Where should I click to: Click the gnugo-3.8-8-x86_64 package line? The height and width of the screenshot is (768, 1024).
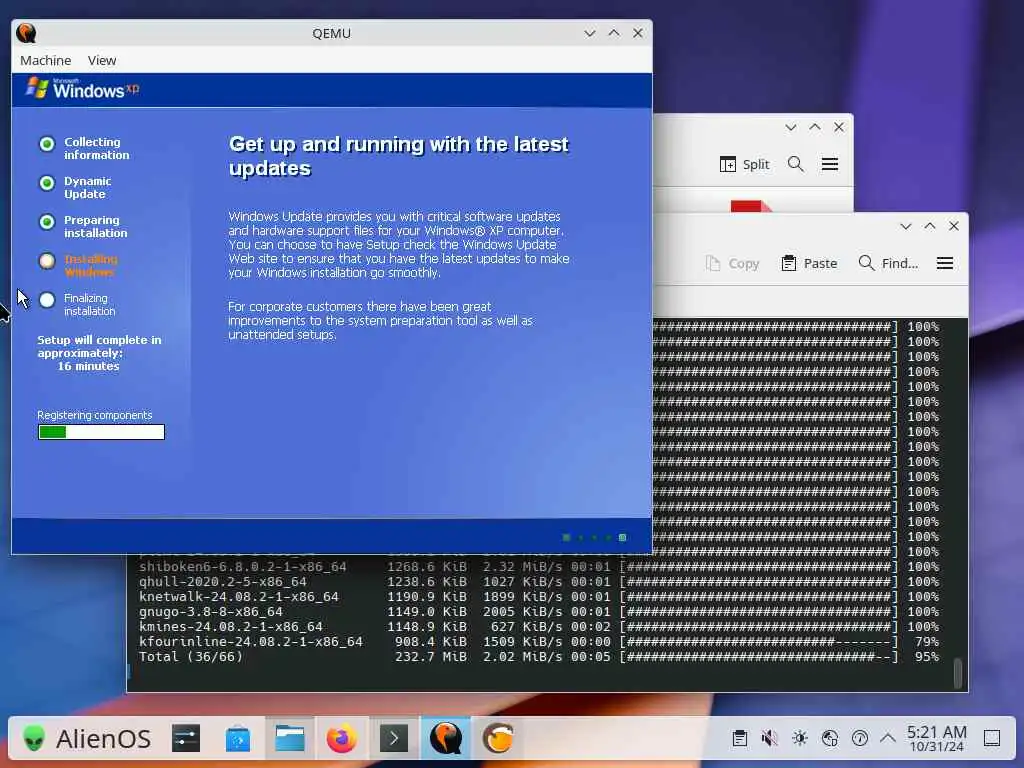pos(539,612)
